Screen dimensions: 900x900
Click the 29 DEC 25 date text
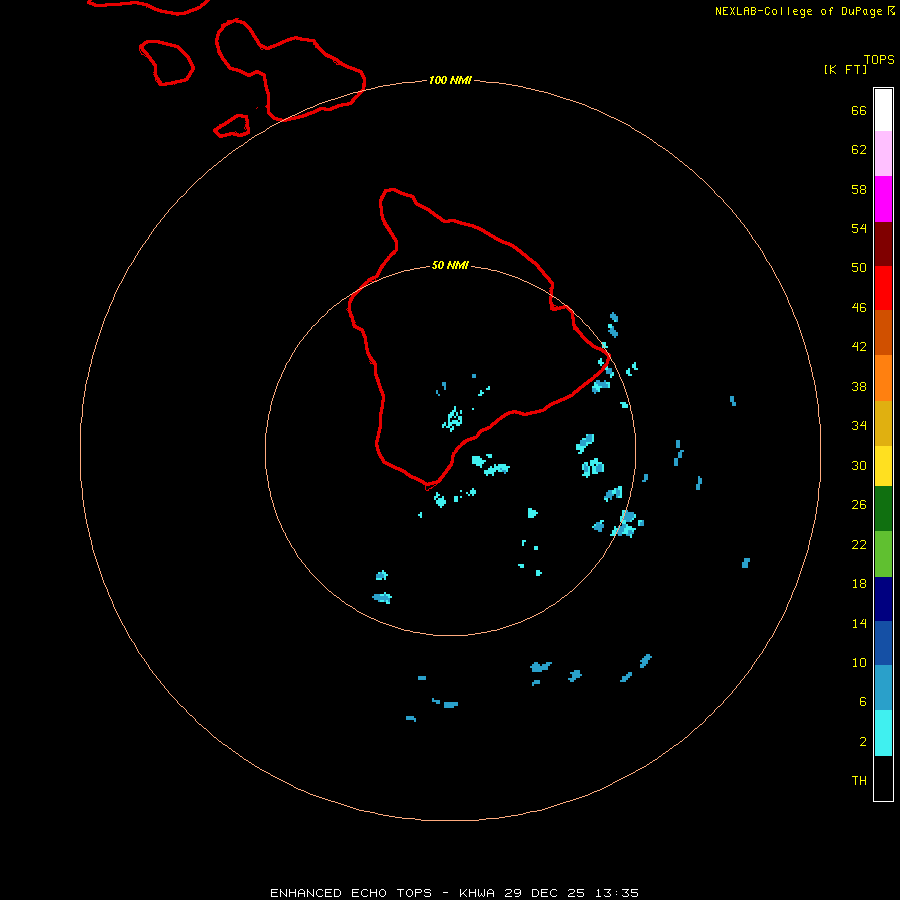(x=545, y=893)
